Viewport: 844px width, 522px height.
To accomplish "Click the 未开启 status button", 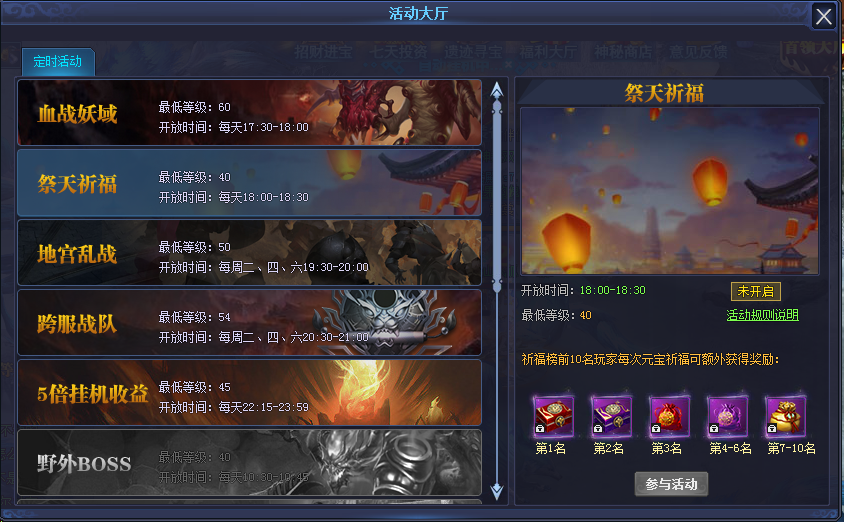I will [x=756, y=292].
